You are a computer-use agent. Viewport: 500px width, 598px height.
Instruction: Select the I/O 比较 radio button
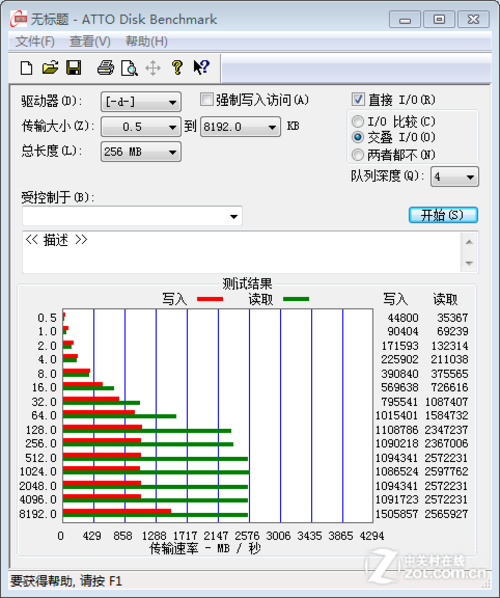pyautogui.click(x=357, y=121)
